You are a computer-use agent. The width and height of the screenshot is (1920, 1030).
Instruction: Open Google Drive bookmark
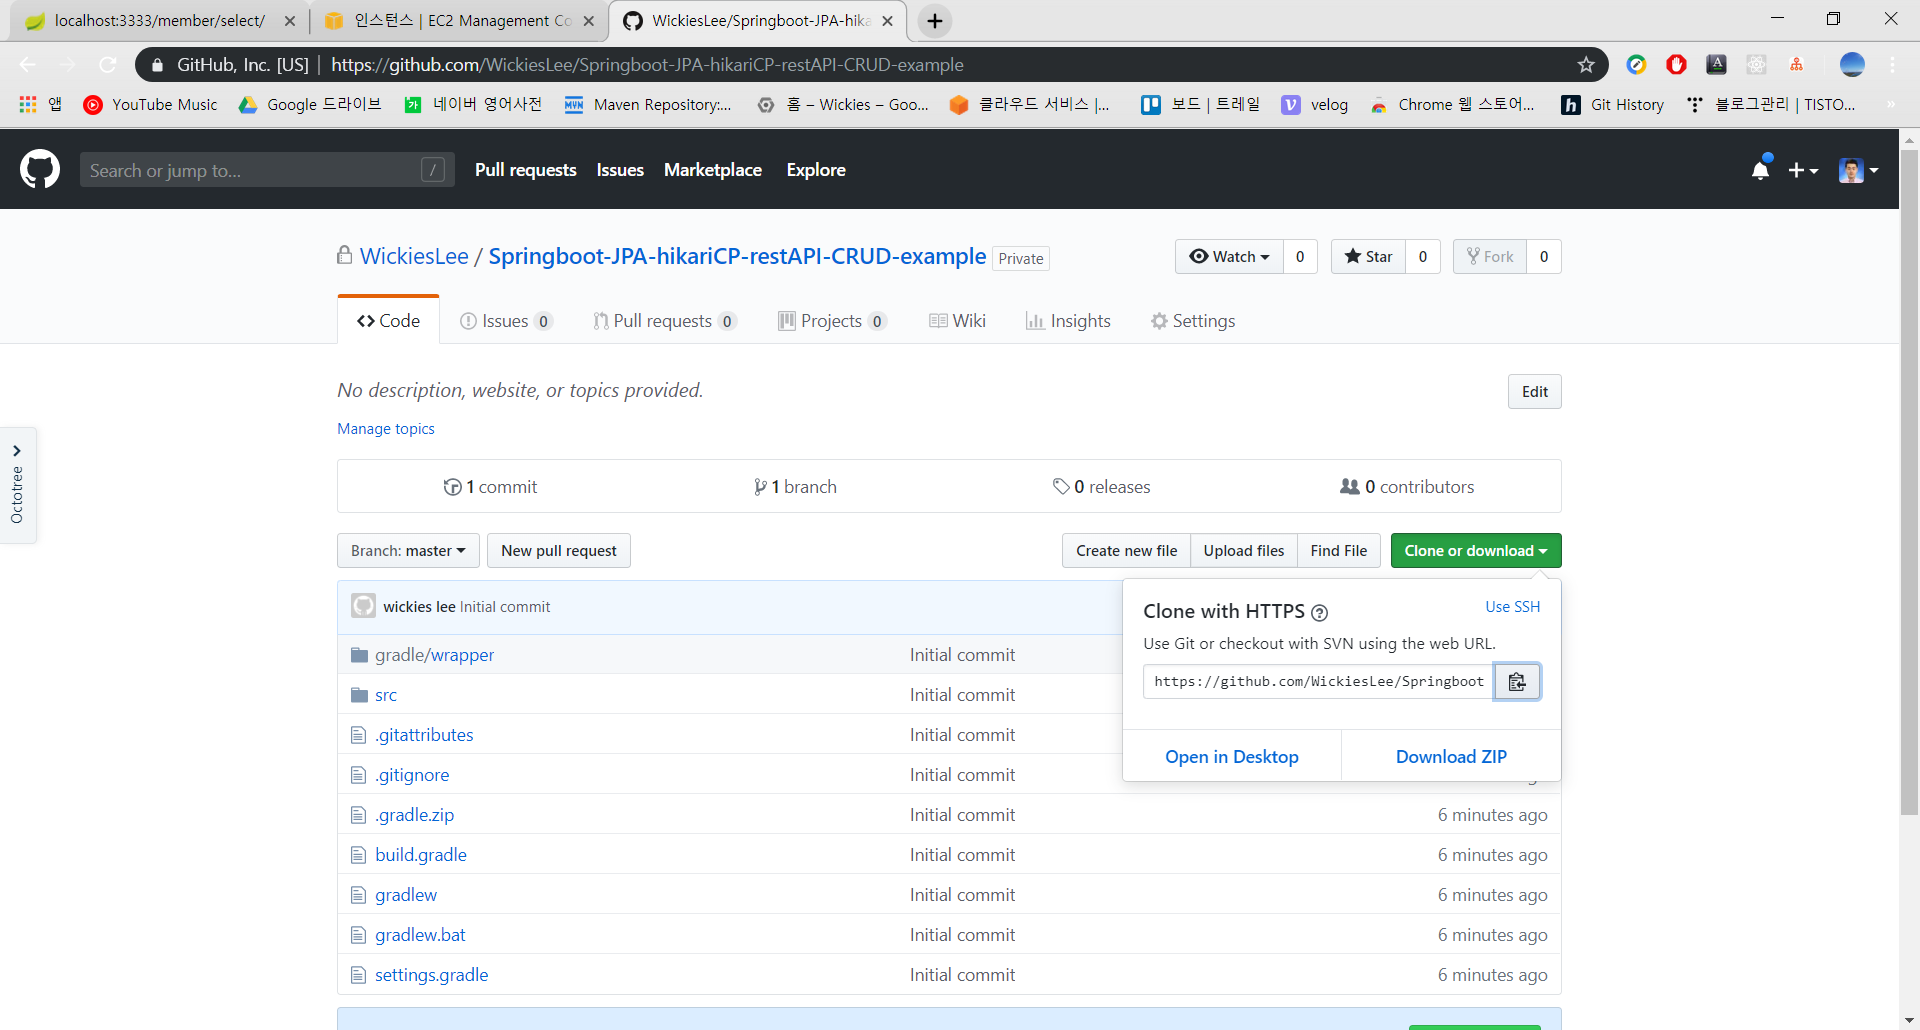[310, 104]
